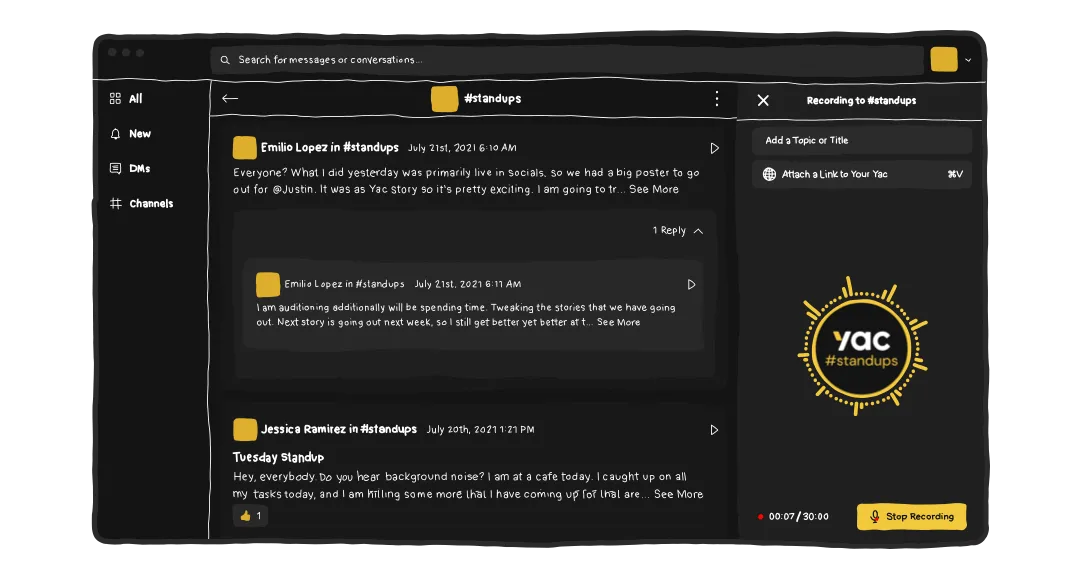Play Emilio Lopez's 6:11 AM reply

tap(691, 284)
